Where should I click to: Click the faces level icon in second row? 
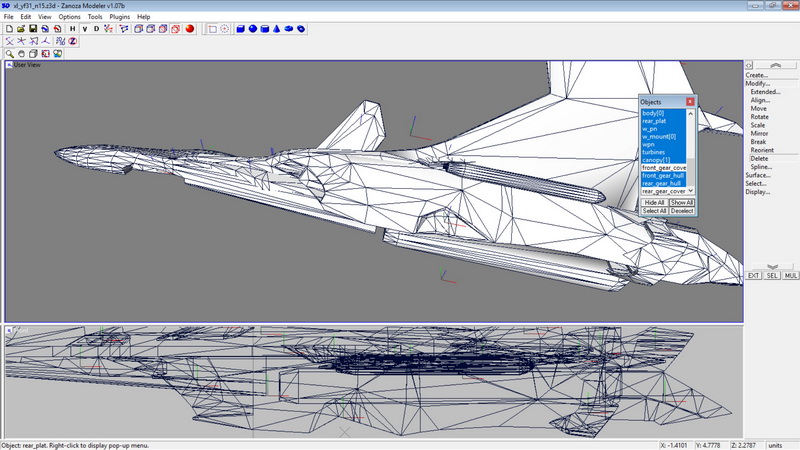tap(34, 41)
